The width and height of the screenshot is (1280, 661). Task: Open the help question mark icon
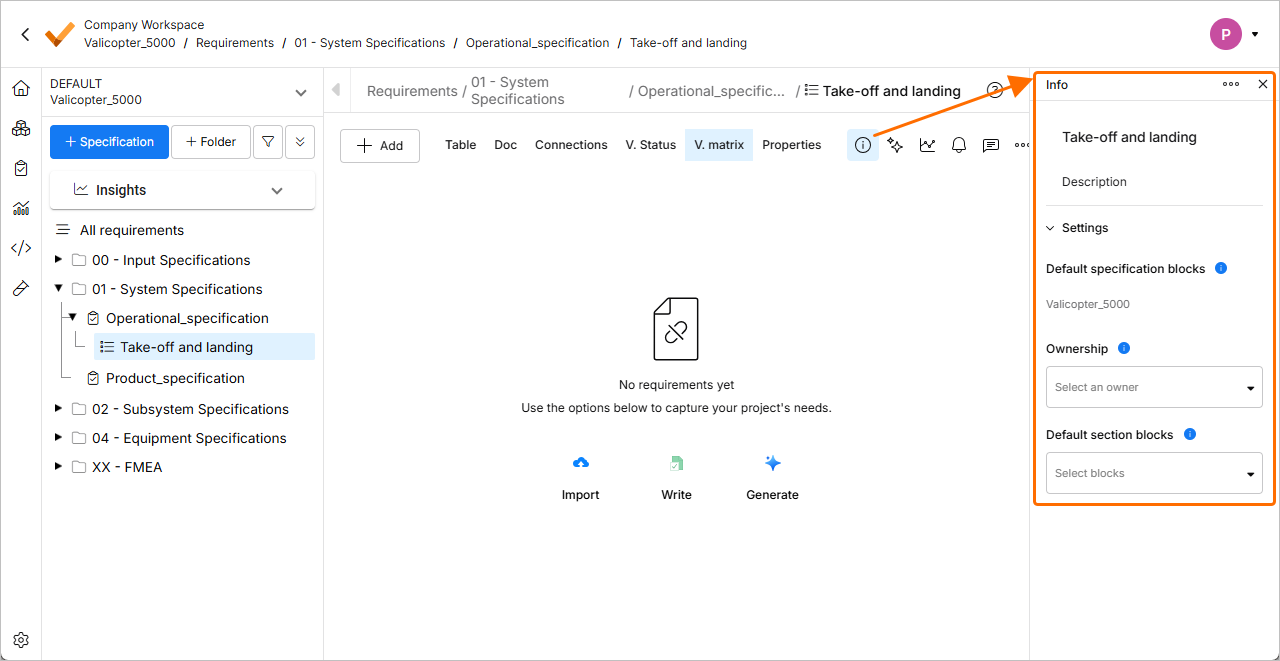point(994,90)
